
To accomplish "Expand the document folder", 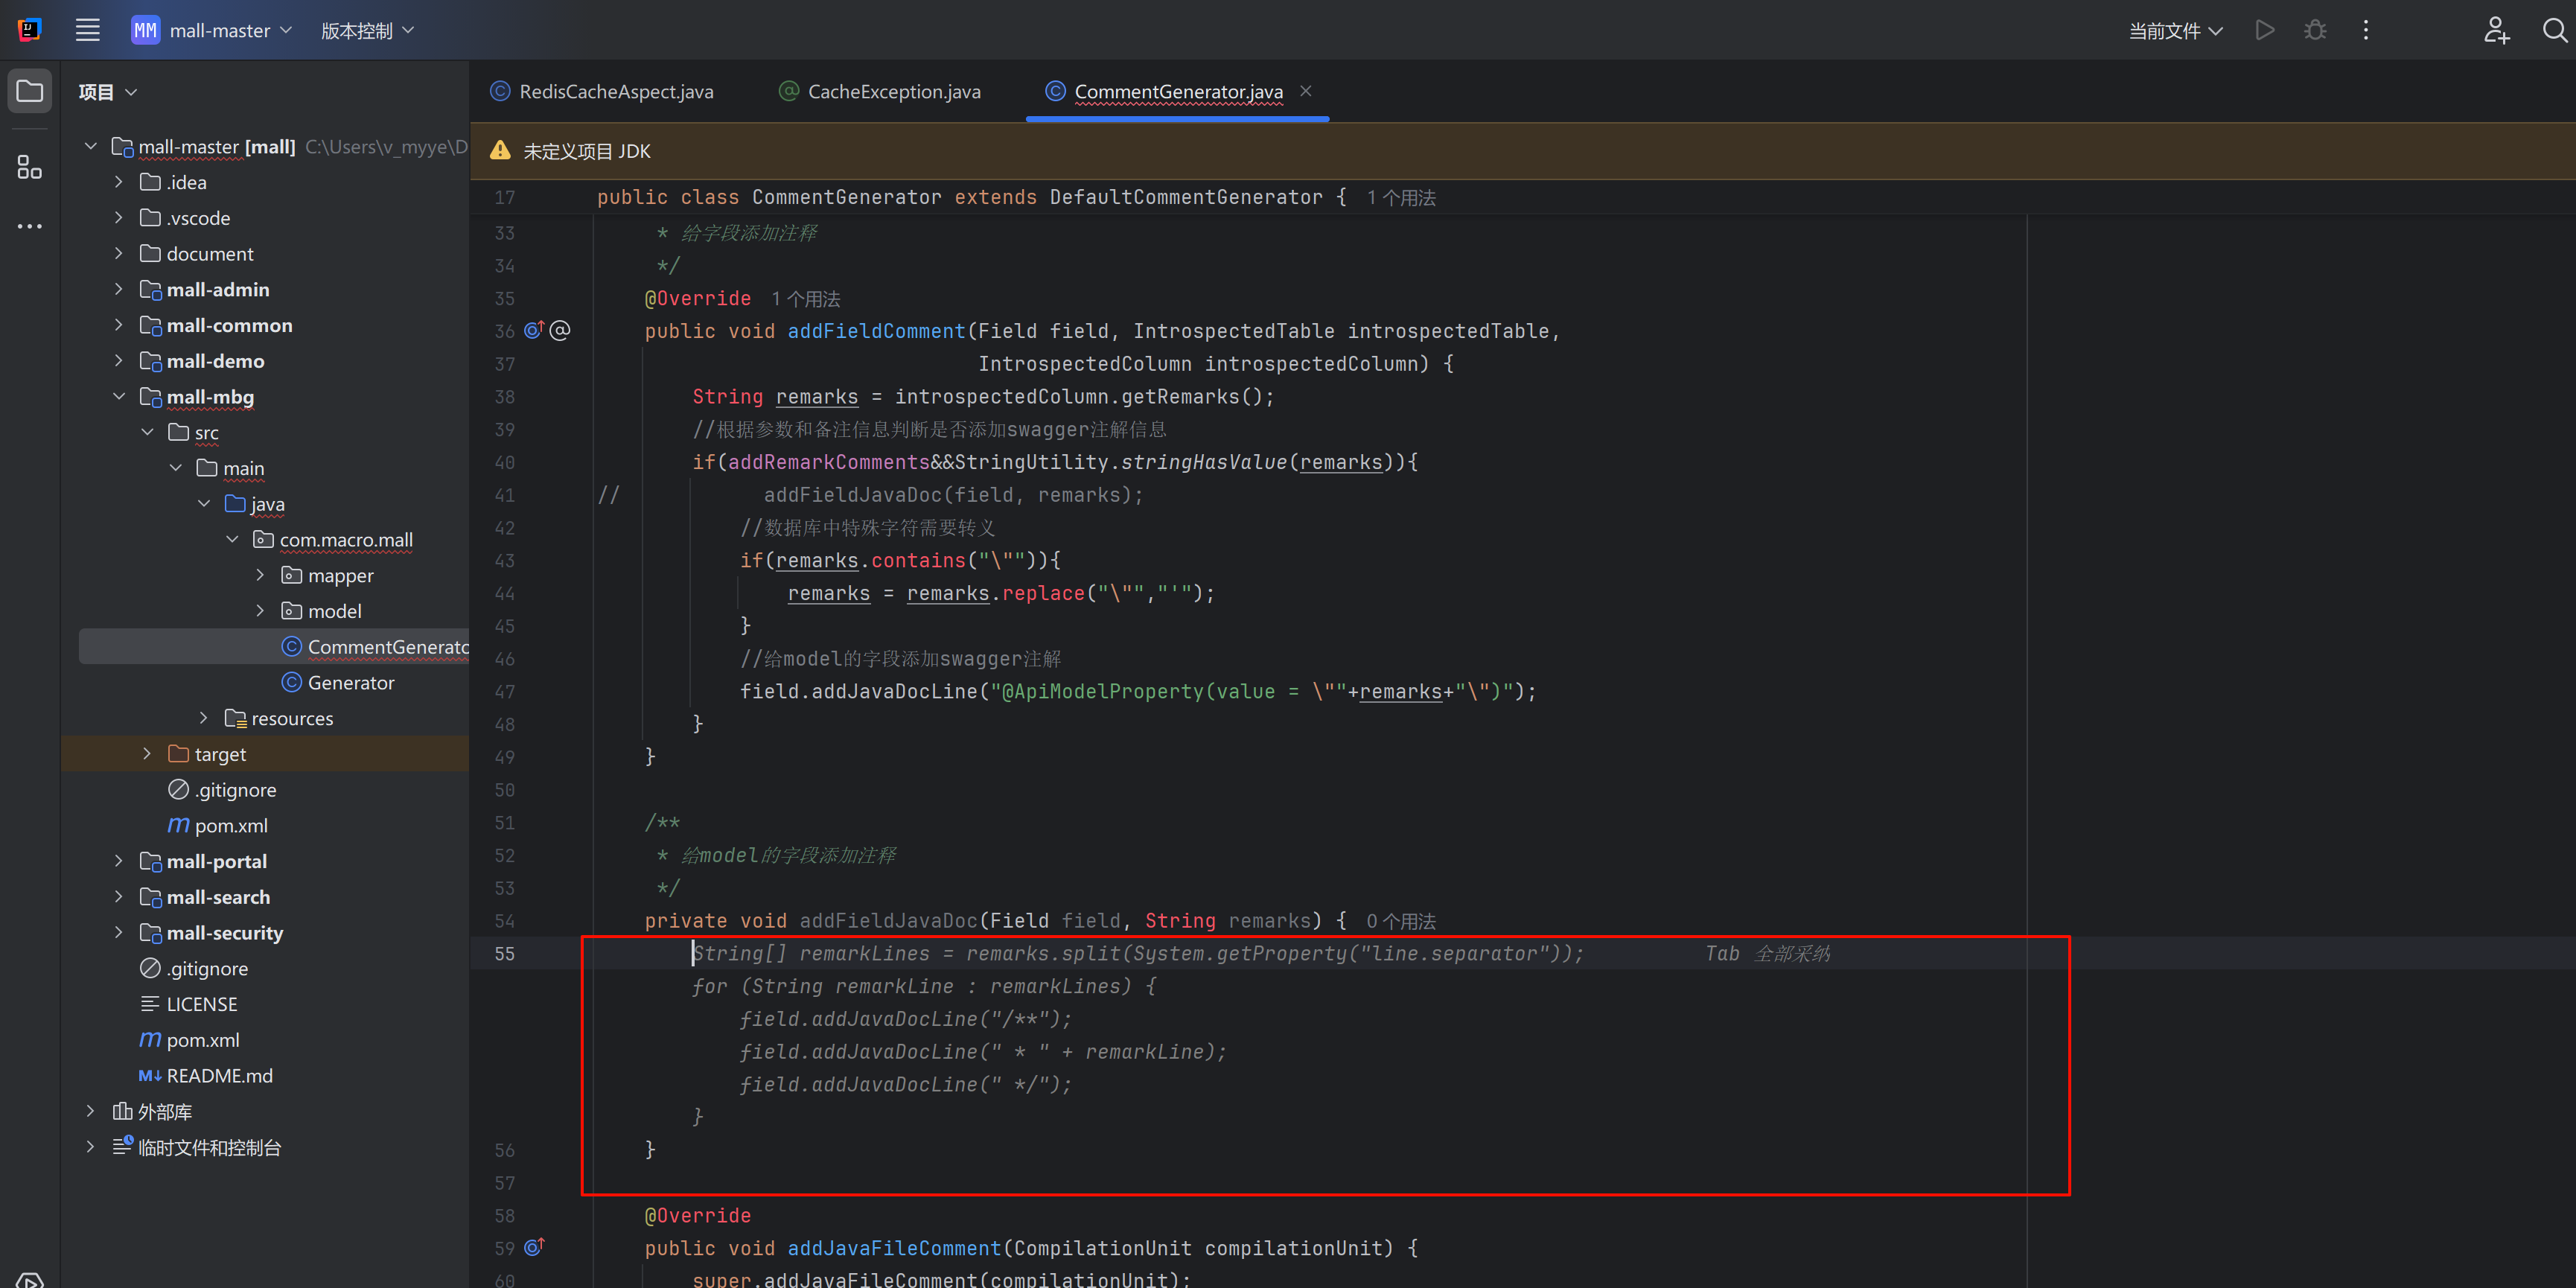I will (x=119, y=254).
